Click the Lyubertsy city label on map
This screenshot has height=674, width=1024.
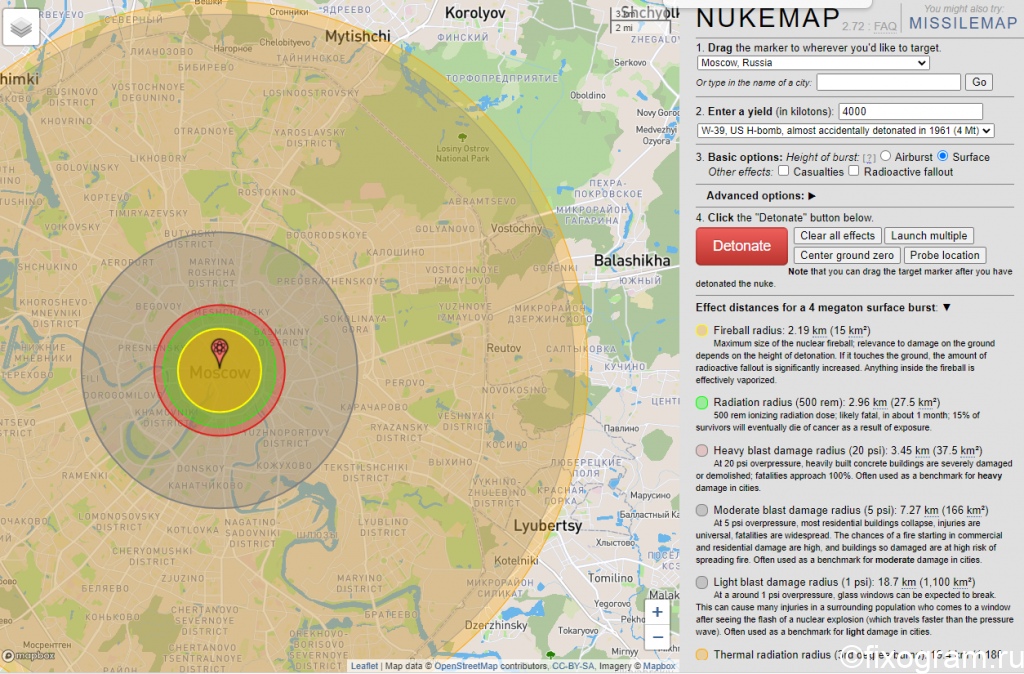547,526
